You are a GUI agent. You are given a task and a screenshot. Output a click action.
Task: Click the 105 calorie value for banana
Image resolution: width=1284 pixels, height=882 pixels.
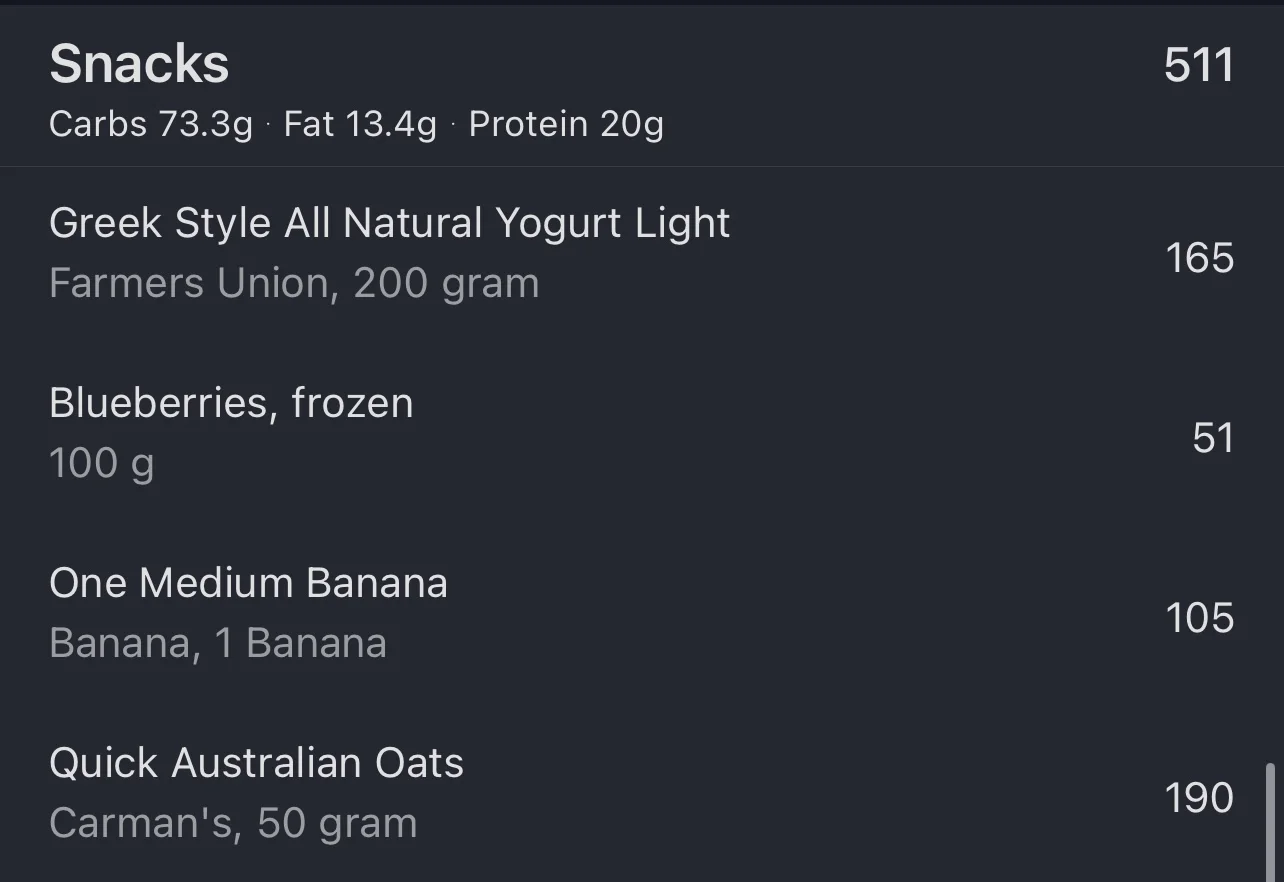tap(1199, 618)
